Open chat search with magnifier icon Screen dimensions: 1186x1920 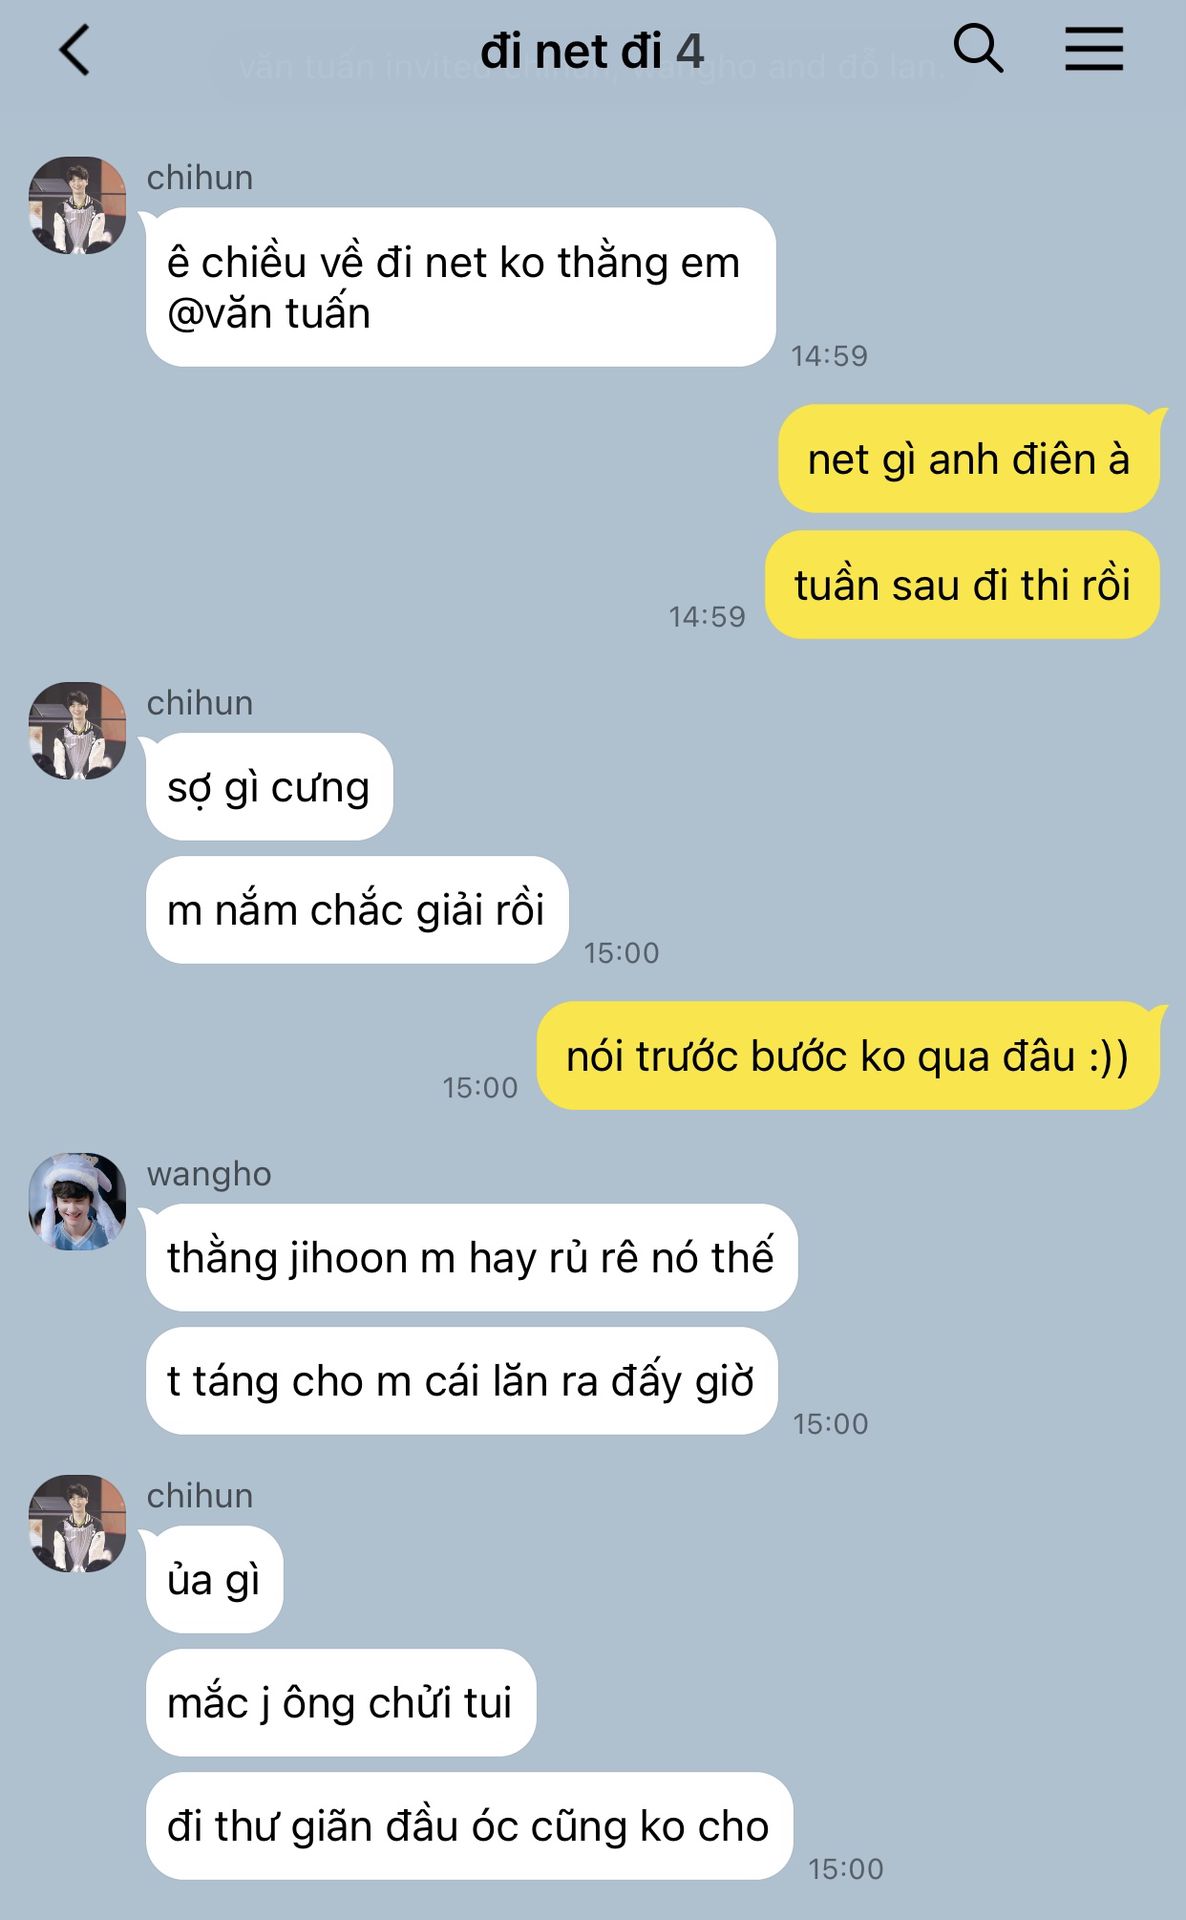[x=977, y=49]
